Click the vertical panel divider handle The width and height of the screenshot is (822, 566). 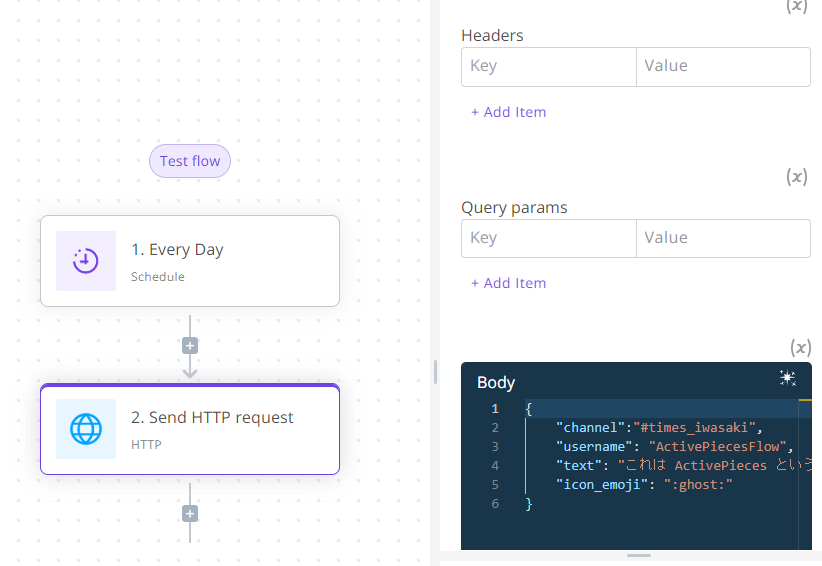click(435, 372)
